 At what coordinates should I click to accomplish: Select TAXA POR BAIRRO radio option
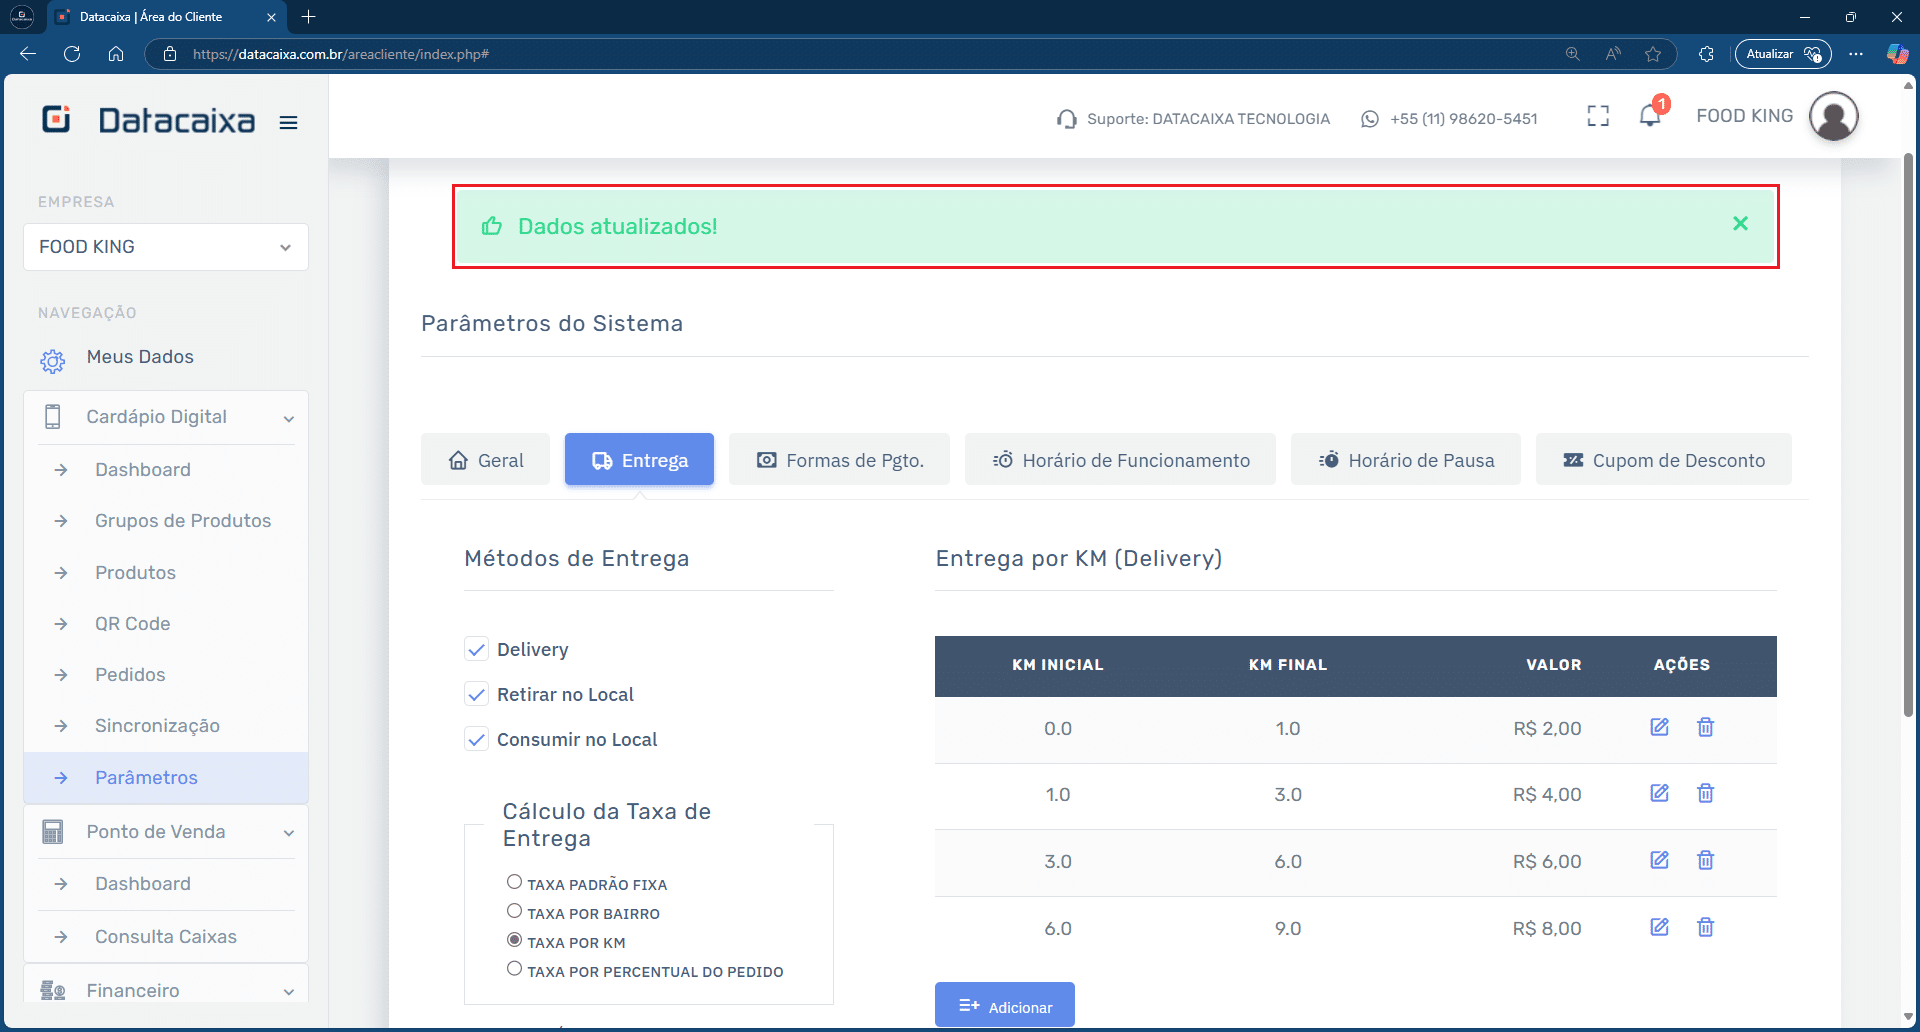point(514,911)
